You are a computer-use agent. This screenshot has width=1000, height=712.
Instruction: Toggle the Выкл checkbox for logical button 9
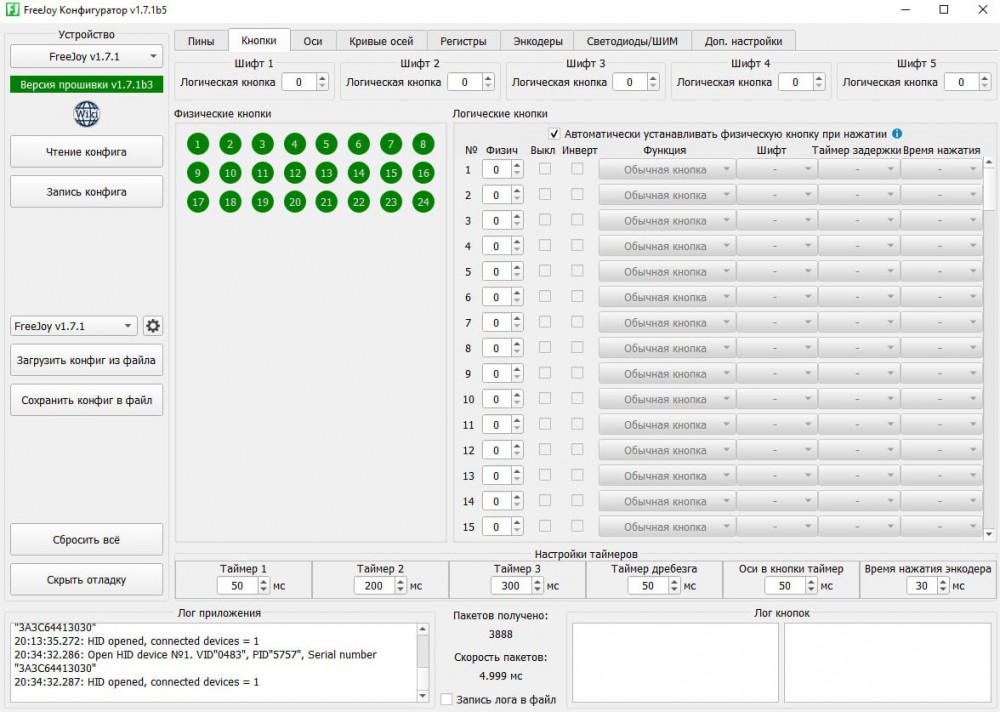[x=545, y=373]
